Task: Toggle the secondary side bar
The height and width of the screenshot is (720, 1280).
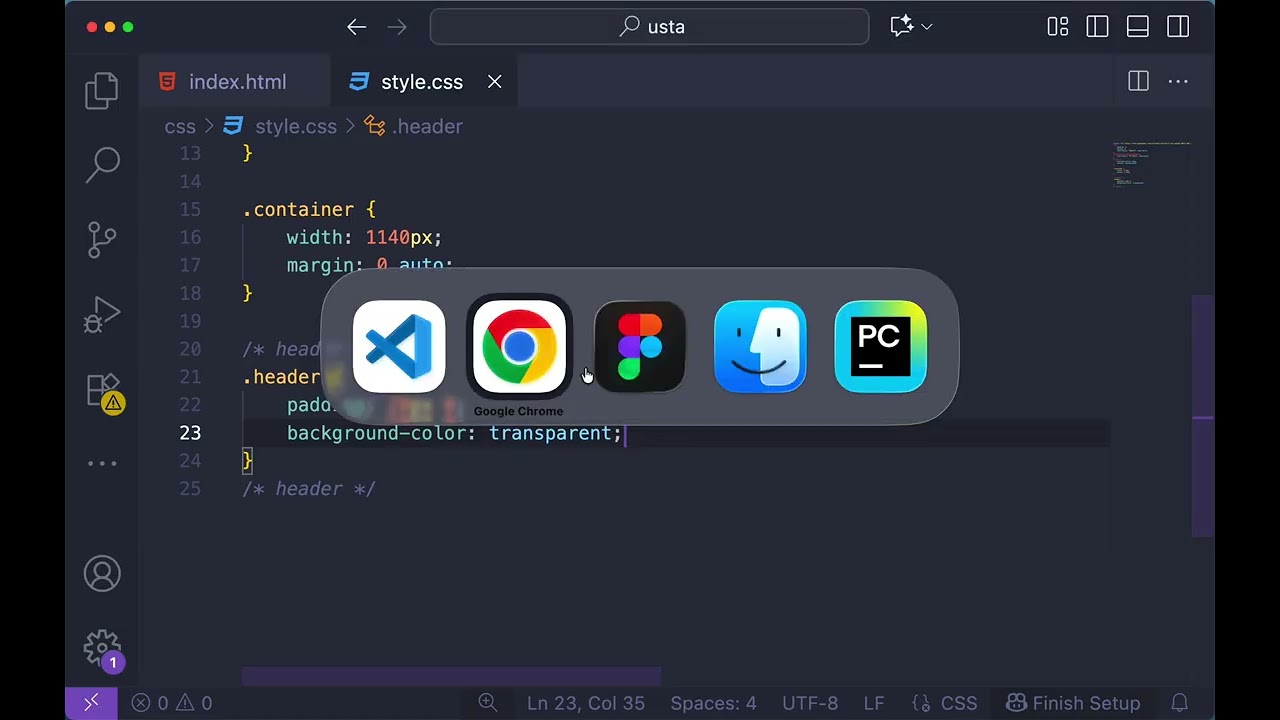Action: [1178, 27]
